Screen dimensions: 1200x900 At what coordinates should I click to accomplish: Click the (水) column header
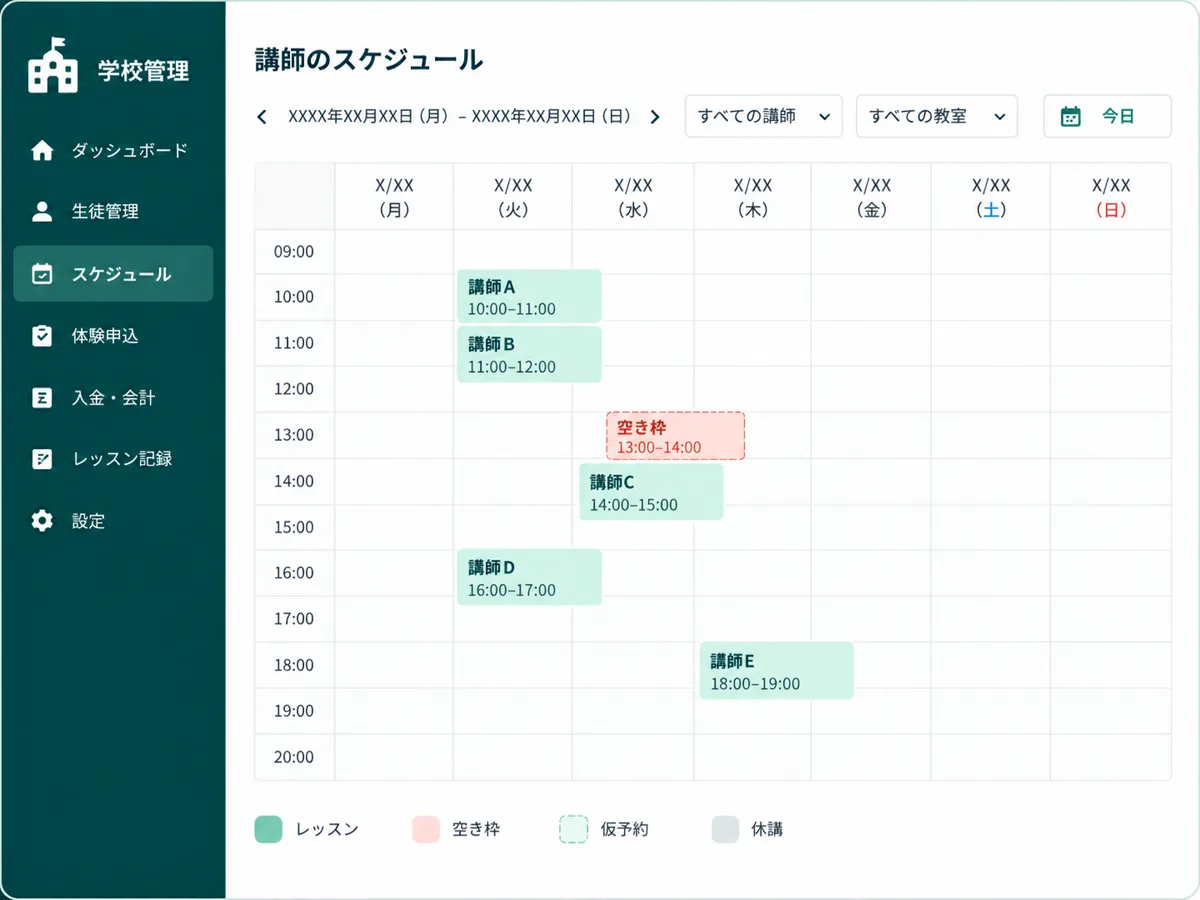[633, 197]
